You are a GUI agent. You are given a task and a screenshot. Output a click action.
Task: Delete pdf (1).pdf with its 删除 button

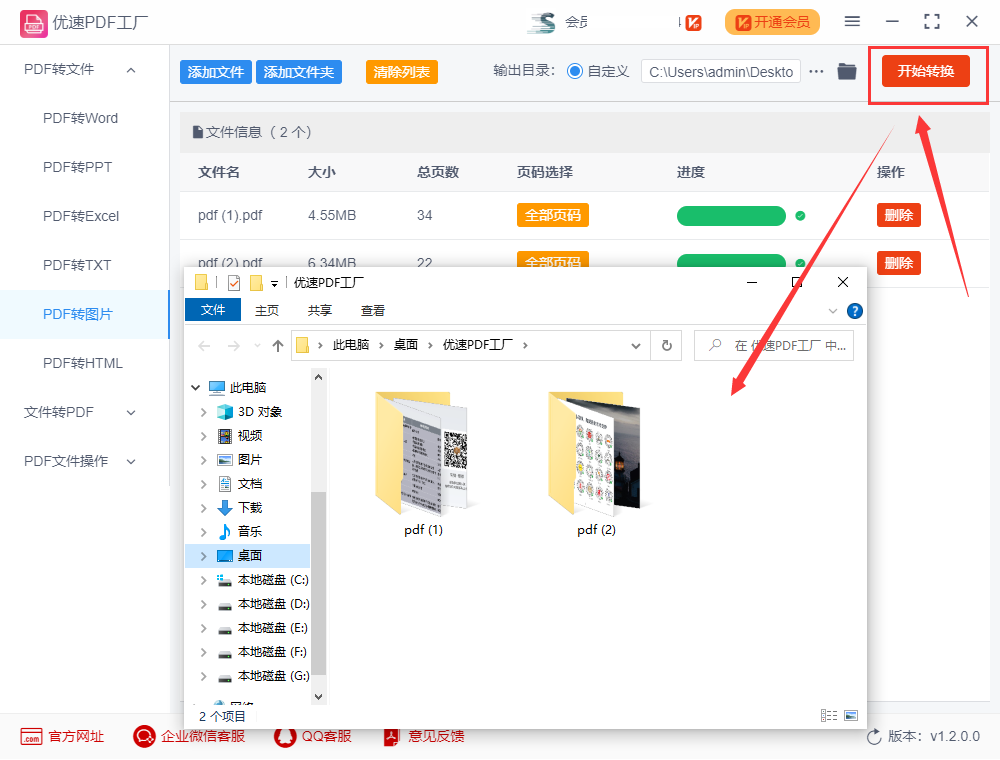click(x=899, y=216)
